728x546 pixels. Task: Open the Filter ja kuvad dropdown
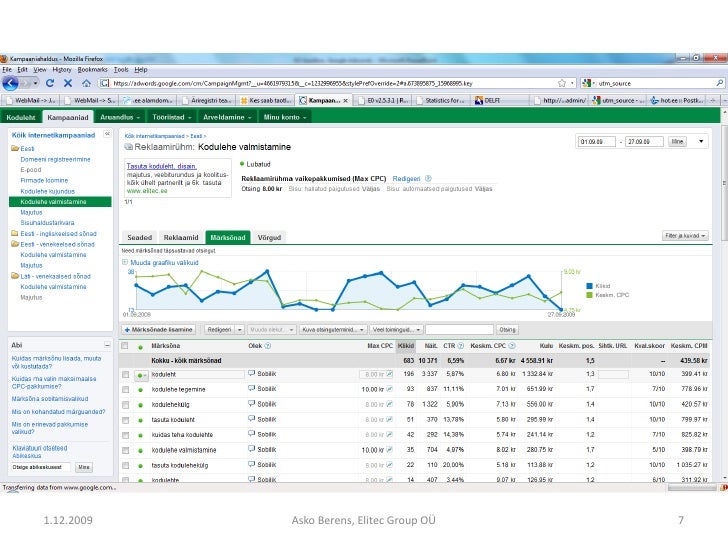coord(685,236)
